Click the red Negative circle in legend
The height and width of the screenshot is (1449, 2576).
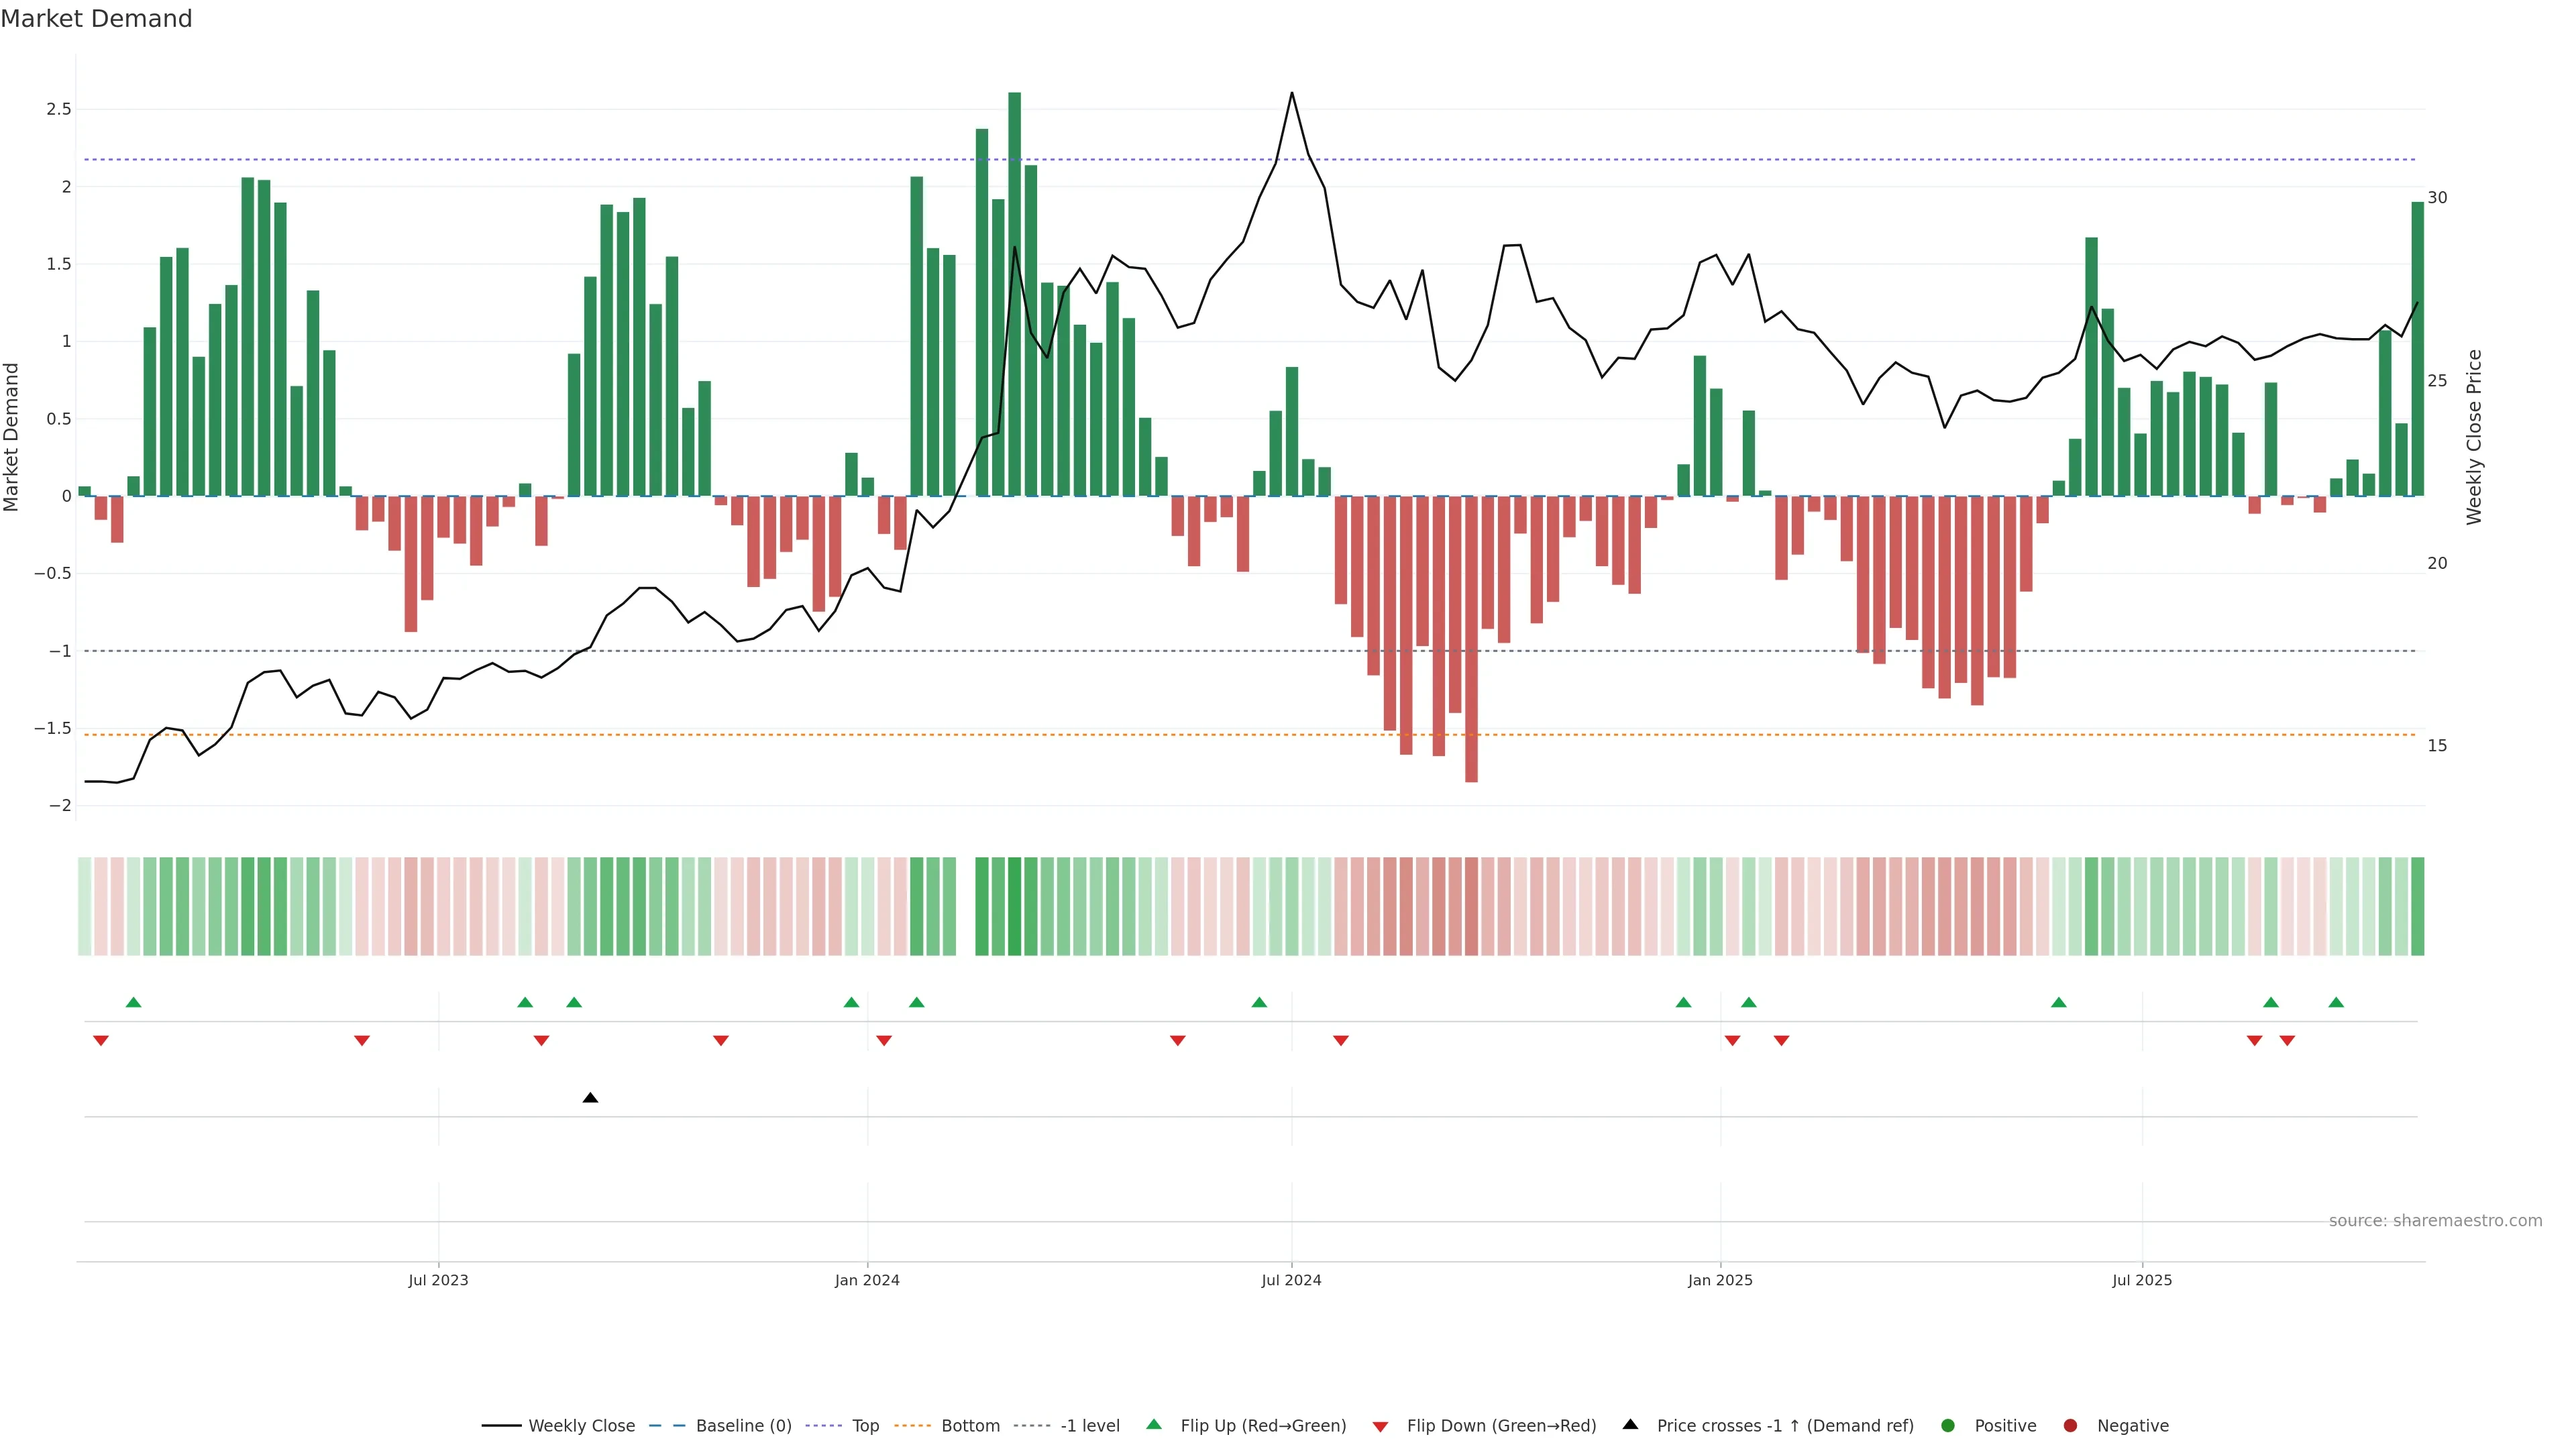(2070, 1425)
